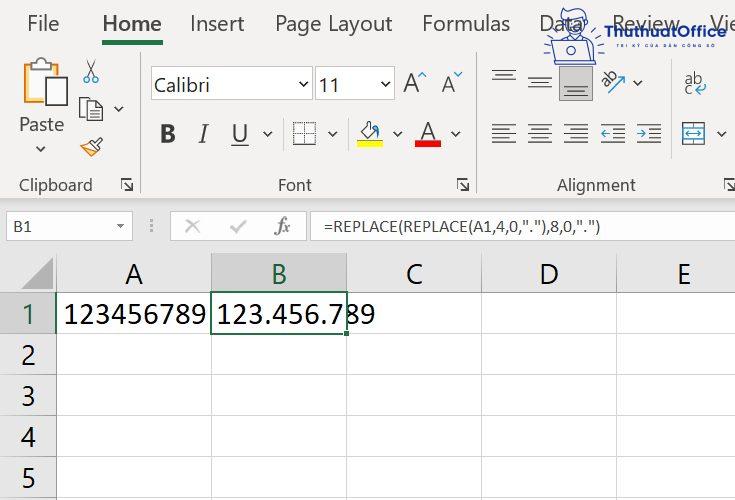Decrease font size with small A

(452, 83)
